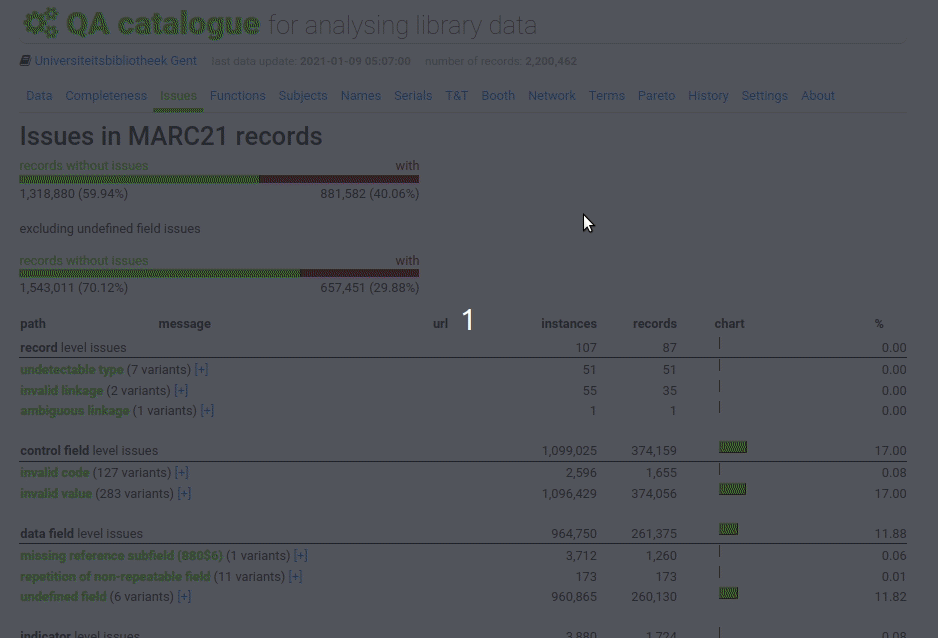Select the T&T tab

pos(456,96)
